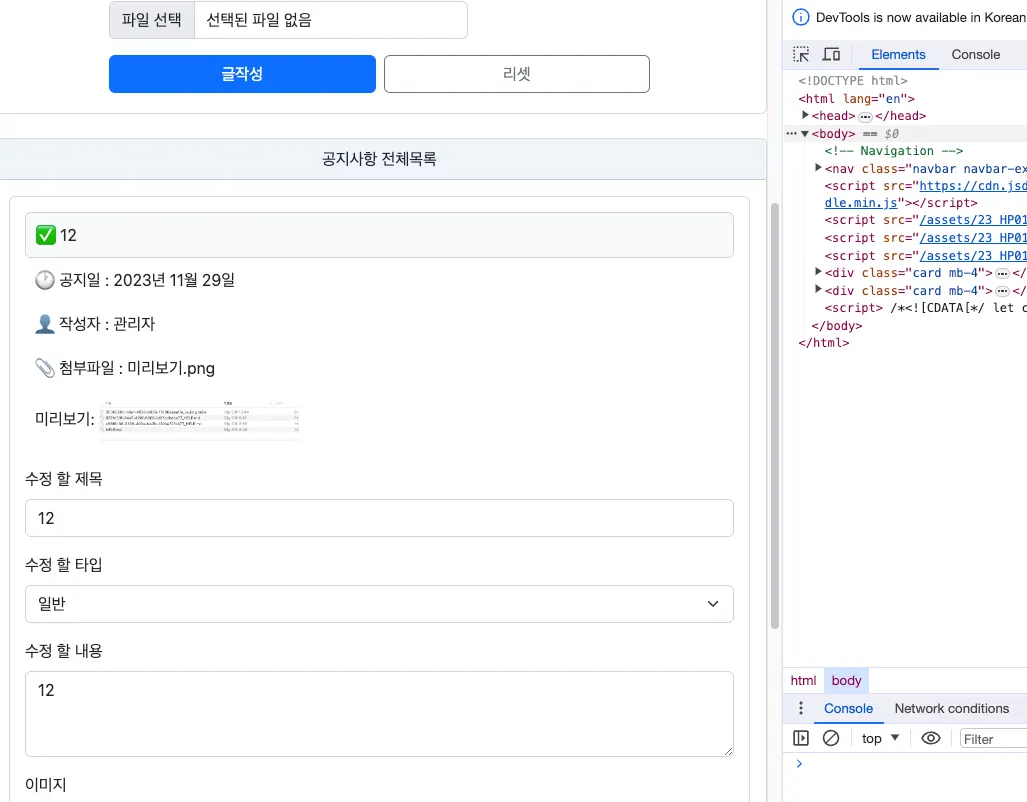
Task: Open the dle.min.js link
Action: (x=861, y=203)
